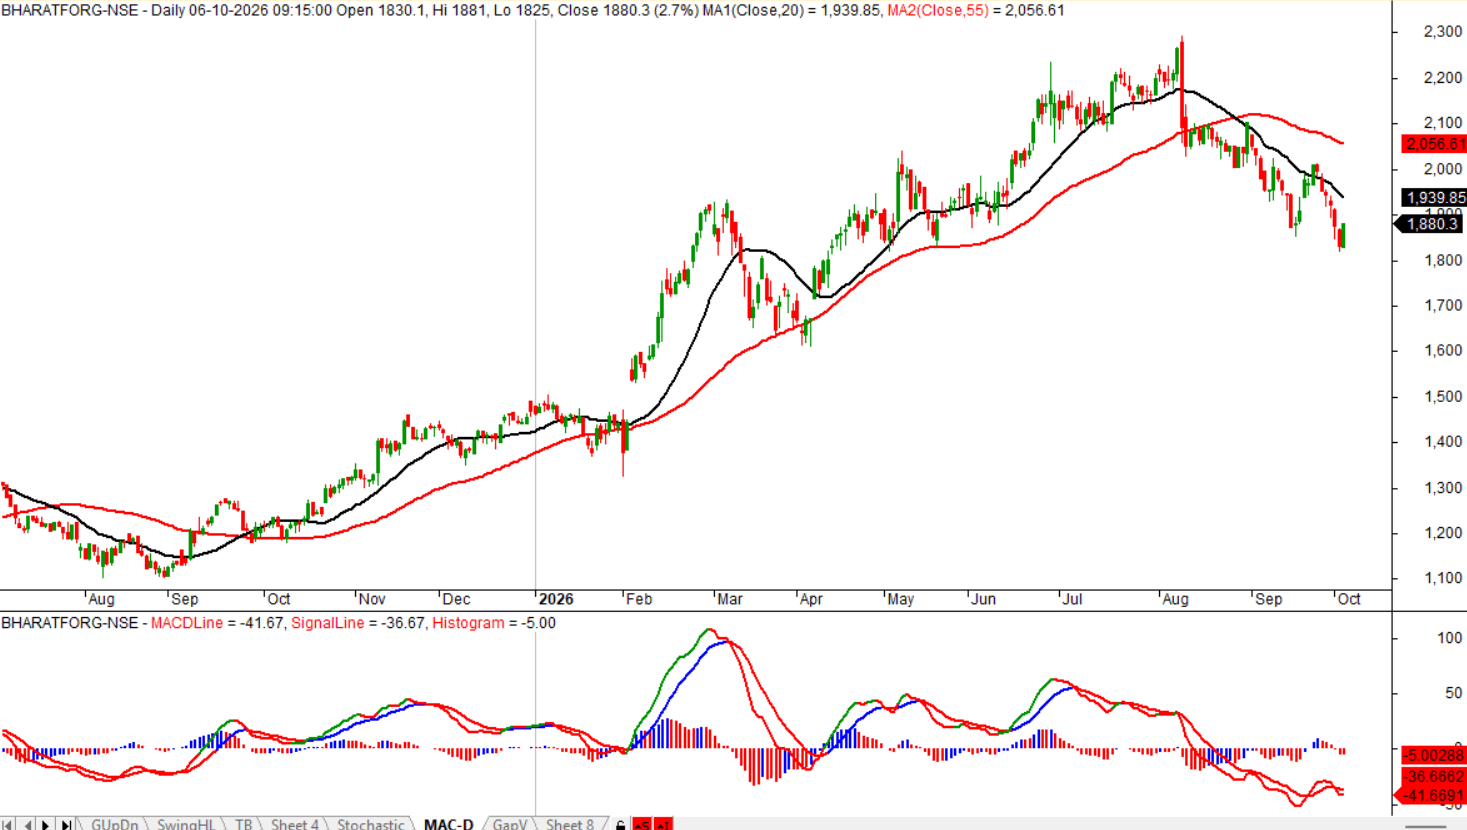Viewport: 1467px width, 830px height.
Task: Click the red MA2(Close,55) label
Action: coord(938,10)
